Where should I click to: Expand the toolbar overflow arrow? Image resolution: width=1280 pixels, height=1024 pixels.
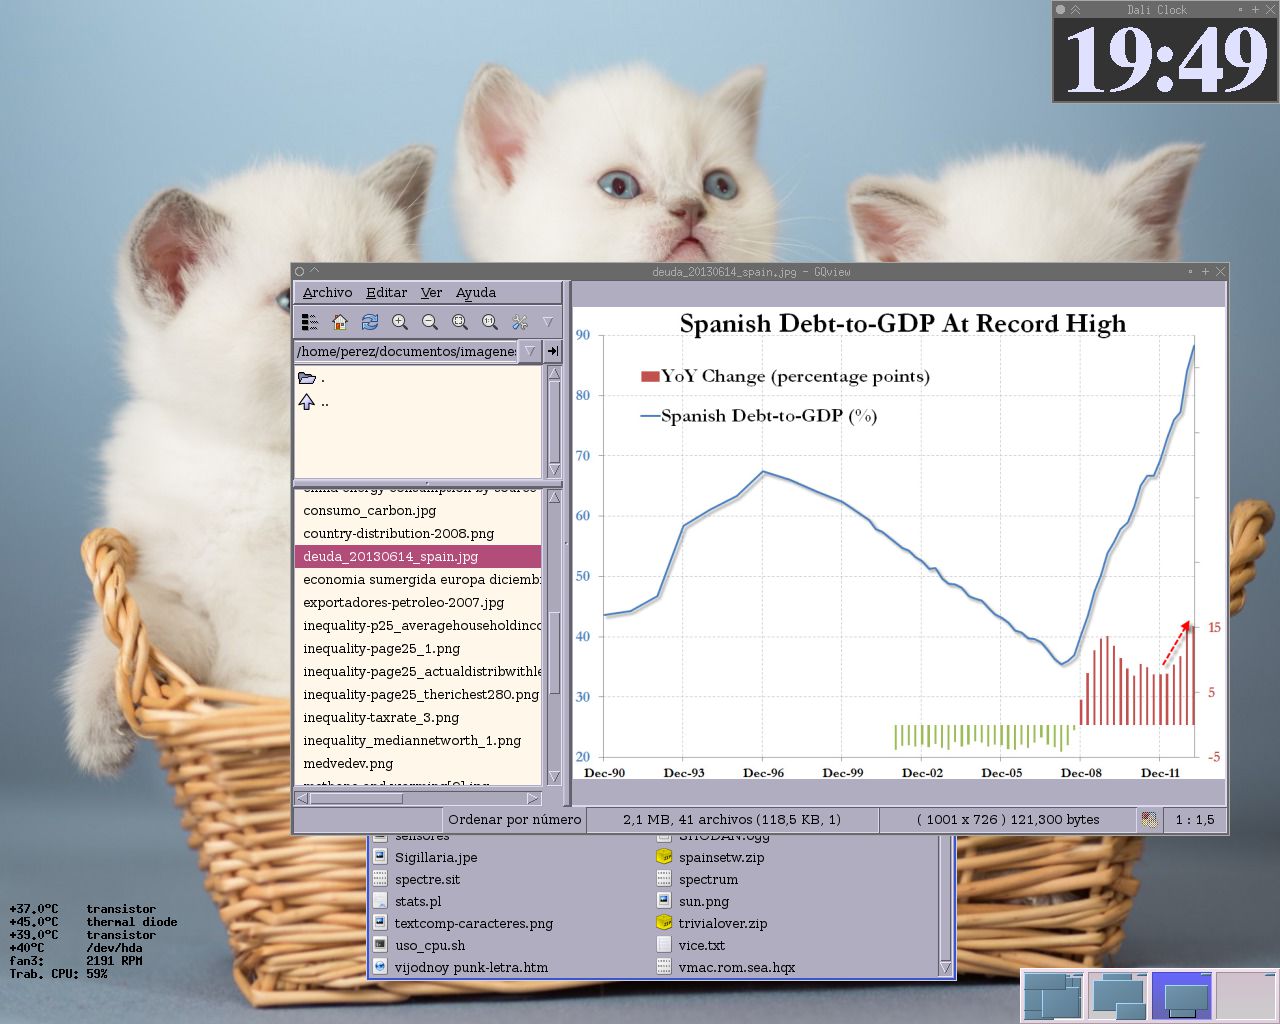click(548, 322)
